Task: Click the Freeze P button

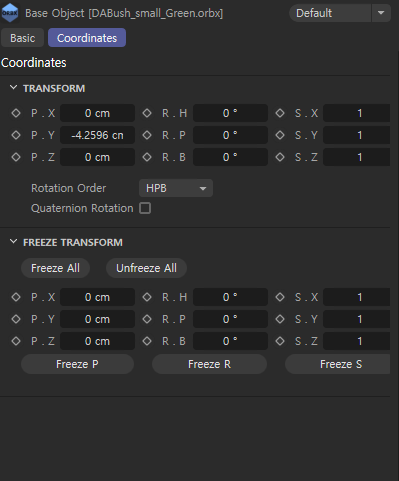Action: click(x=77, y=364)
